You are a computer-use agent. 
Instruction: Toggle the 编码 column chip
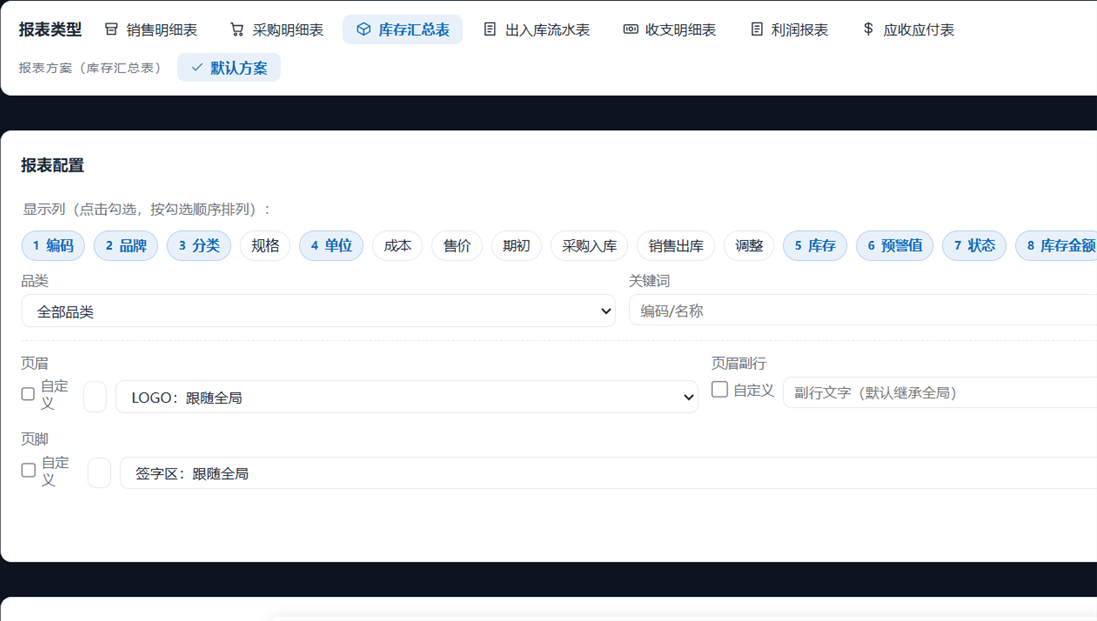tap(53, 245)
